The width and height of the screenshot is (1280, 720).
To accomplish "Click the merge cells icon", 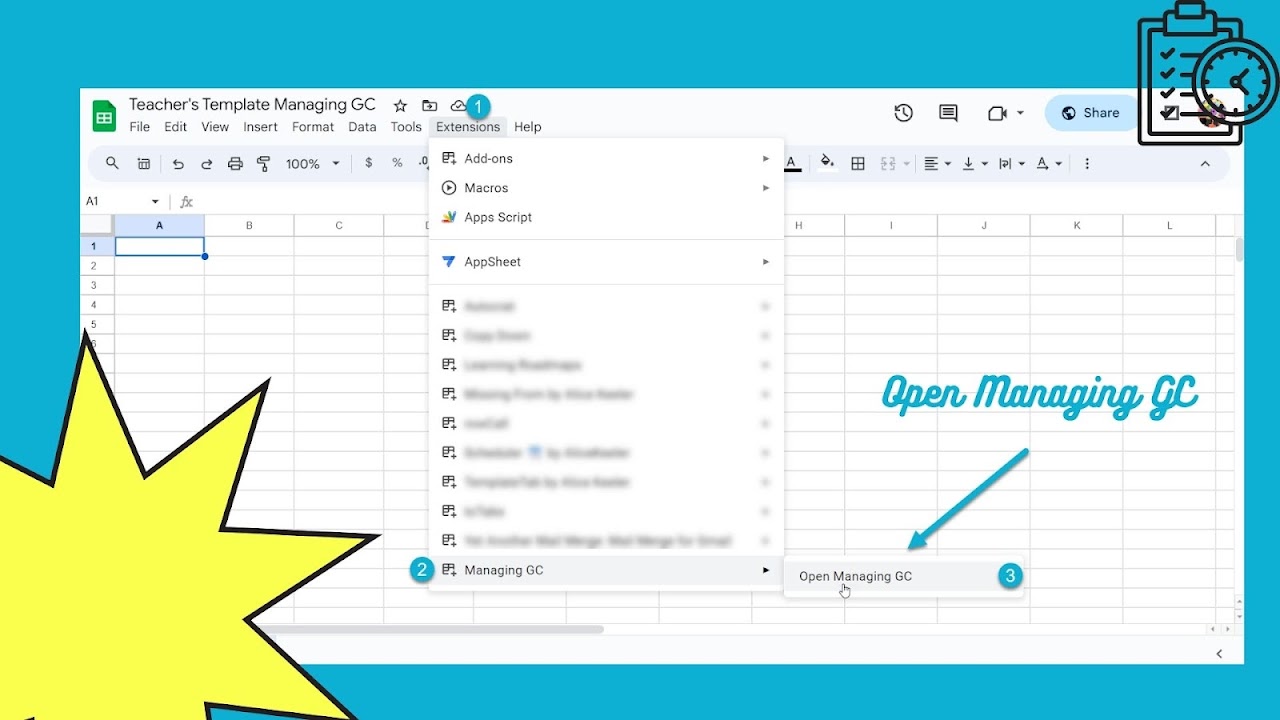I will tap(888, 163).
